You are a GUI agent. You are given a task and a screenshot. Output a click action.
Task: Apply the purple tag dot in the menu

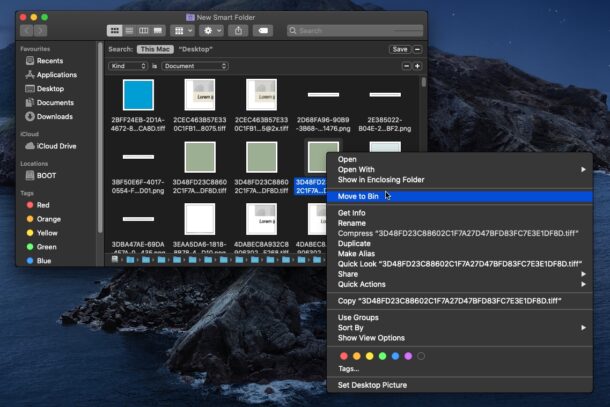pyautogui.click(x=408, y=356)
